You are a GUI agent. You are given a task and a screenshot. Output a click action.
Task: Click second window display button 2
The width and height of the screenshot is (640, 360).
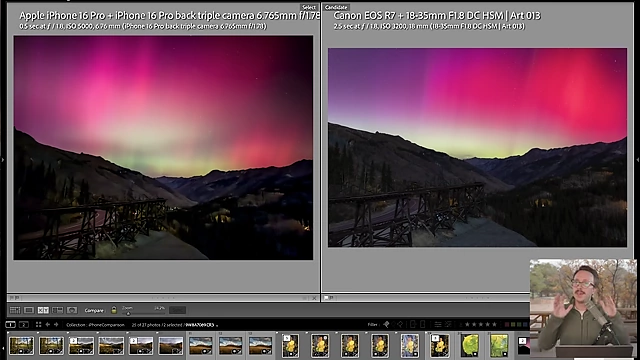tap(24, 324)
